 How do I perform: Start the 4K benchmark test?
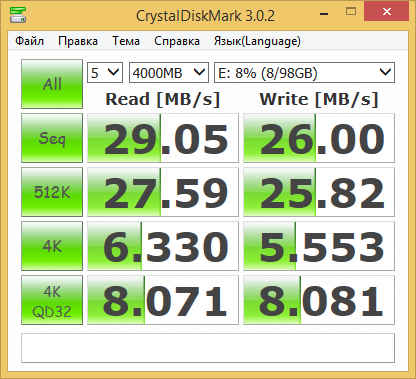point(52,246)
